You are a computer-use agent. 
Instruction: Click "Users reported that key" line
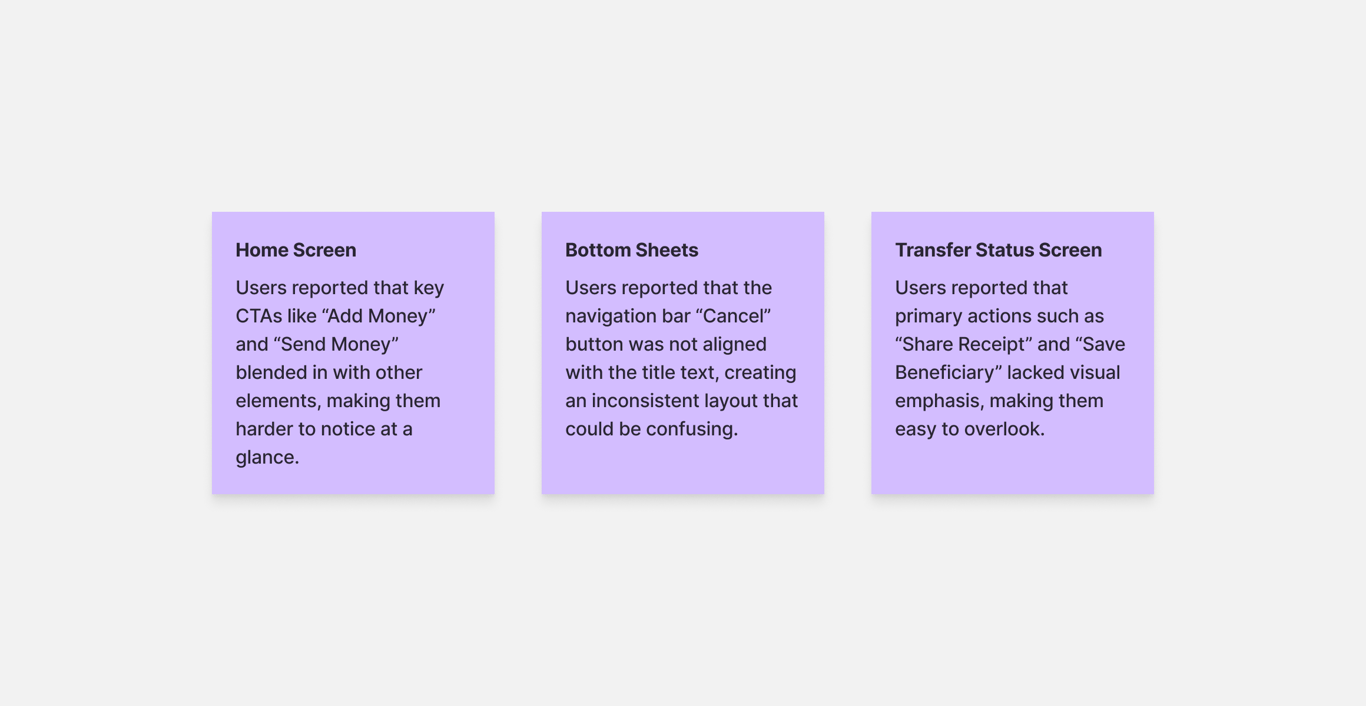[339, 288]
